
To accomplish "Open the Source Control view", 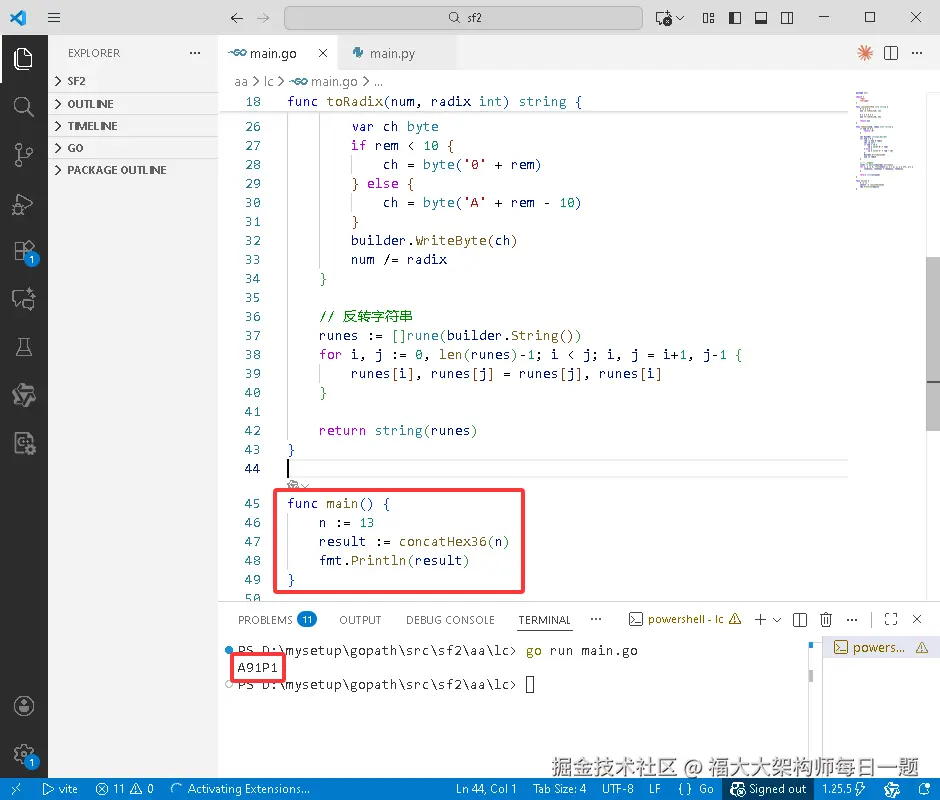I will (x=23, y=155).
